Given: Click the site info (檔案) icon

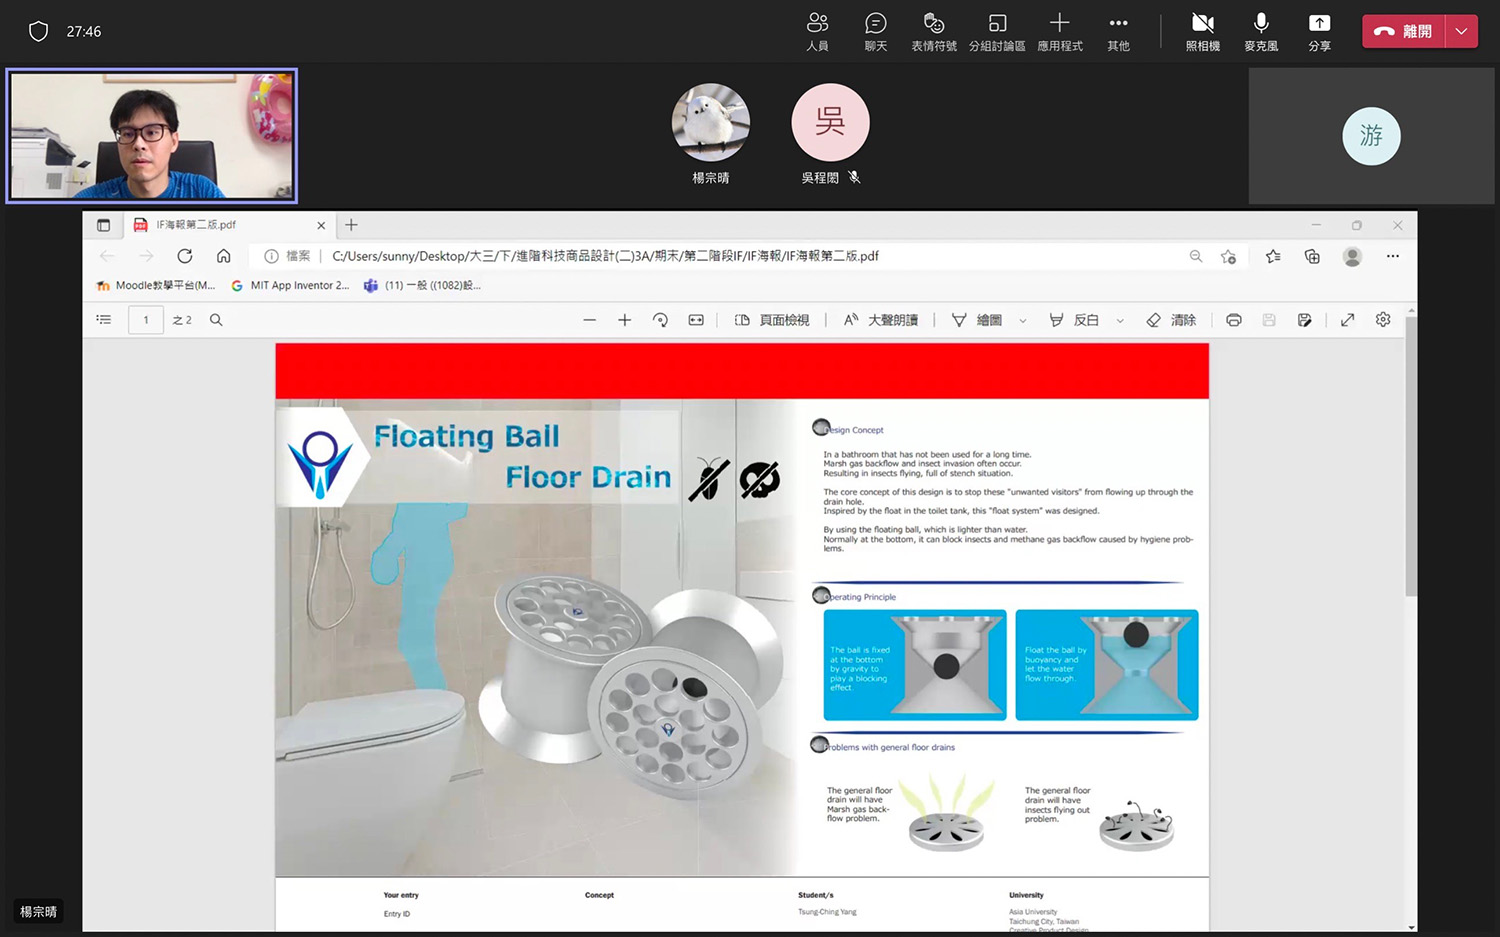Looking at the screenshot, I should (x=270, y=256).
